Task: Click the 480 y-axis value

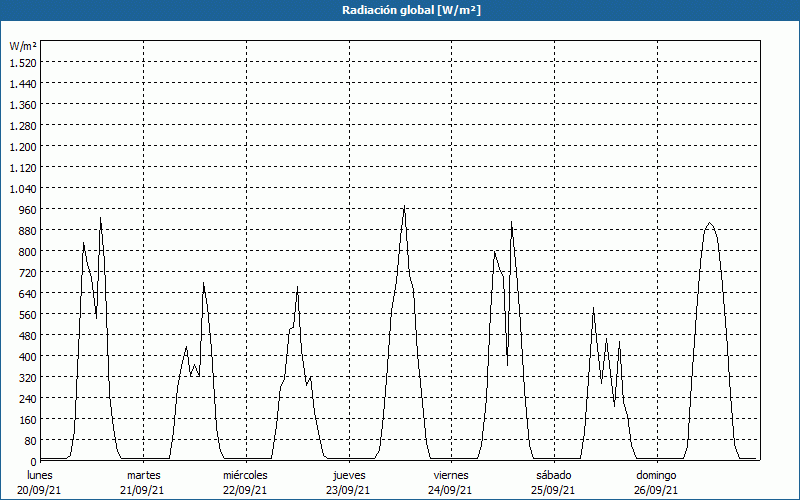Action: tap(28, 335)
